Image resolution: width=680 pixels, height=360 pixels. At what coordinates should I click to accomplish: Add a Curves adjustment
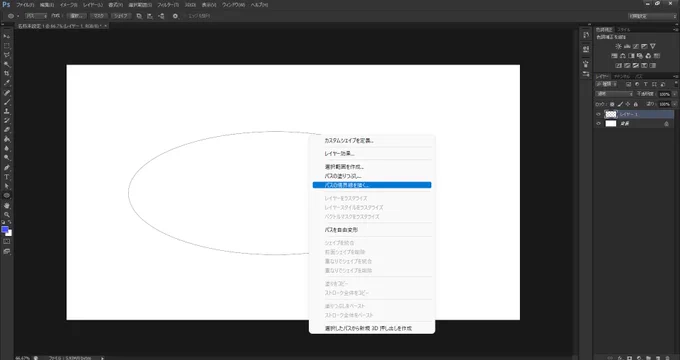click(x=636, y=46)
